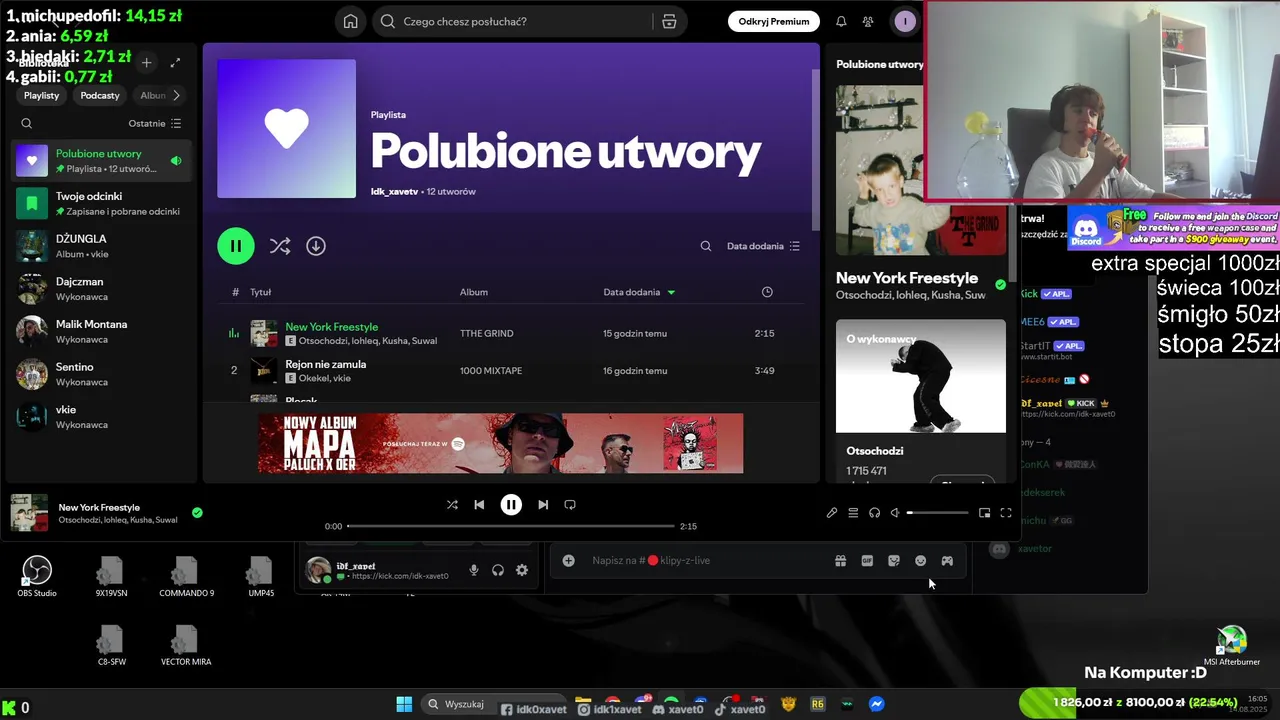The image size is (1280, 720).
Task: Click Polubione utwory heart cover art
Action: coord(286,128)
